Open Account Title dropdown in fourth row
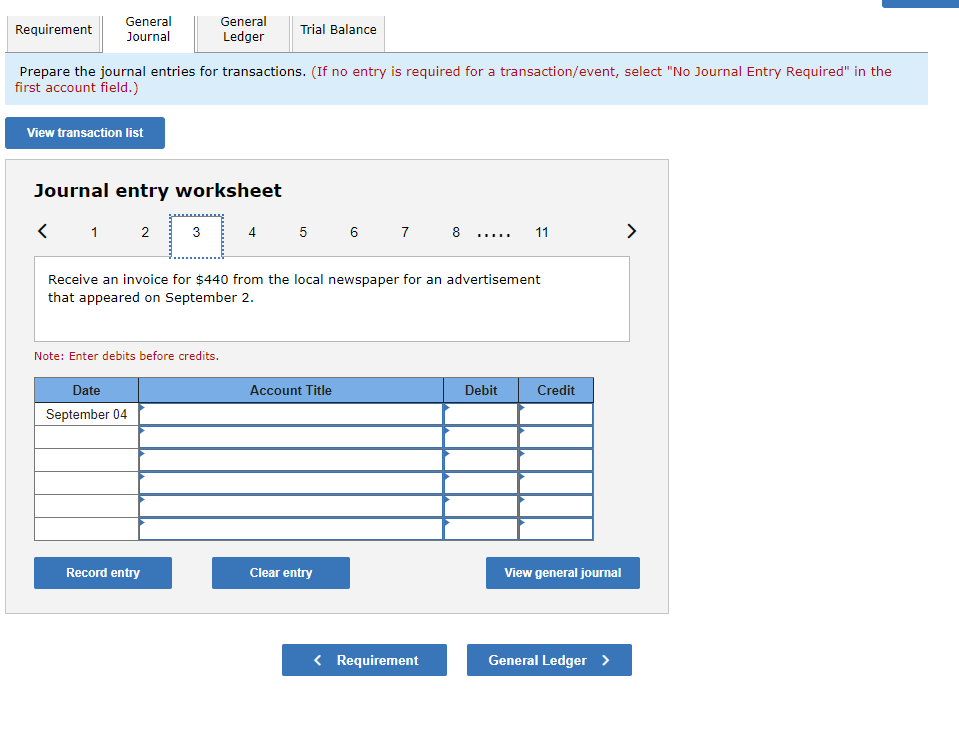The height and width of the screenshot is (734, 959). [x=291, y=483]
